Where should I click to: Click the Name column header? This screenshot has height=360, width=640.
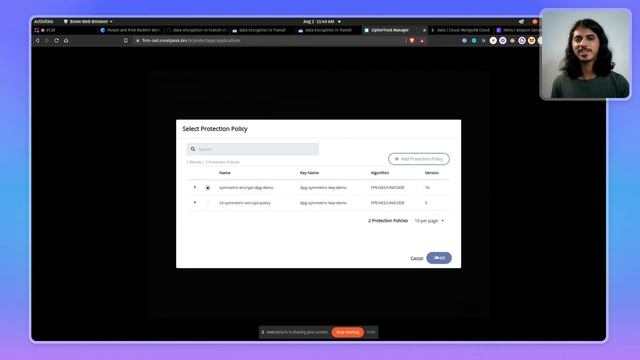click(225, 173)
